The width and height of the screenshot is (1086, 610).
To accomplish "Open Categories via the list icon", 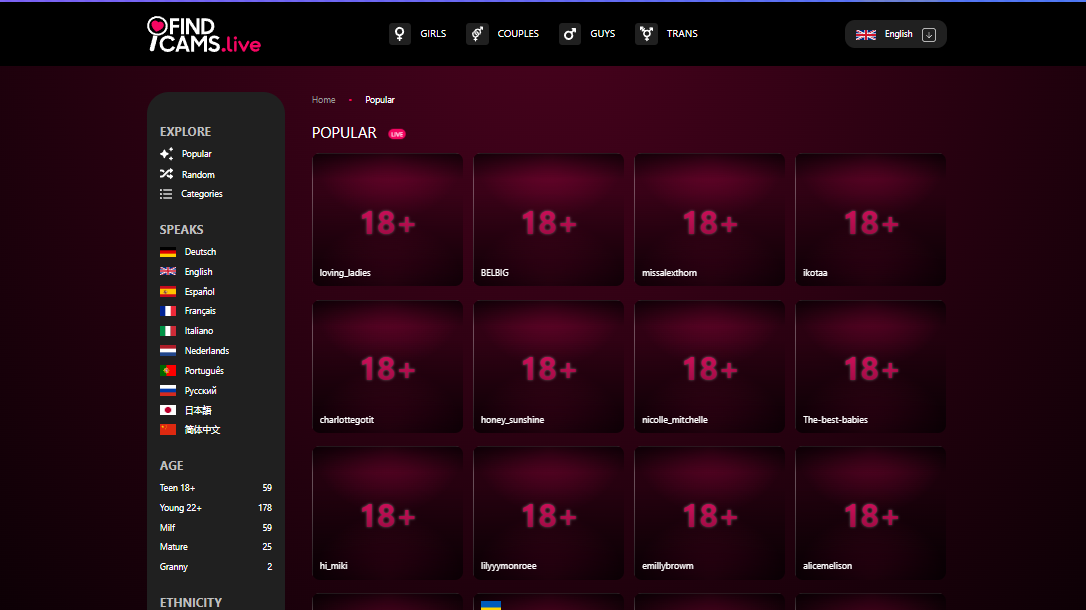I will click(x=167, y=193).
